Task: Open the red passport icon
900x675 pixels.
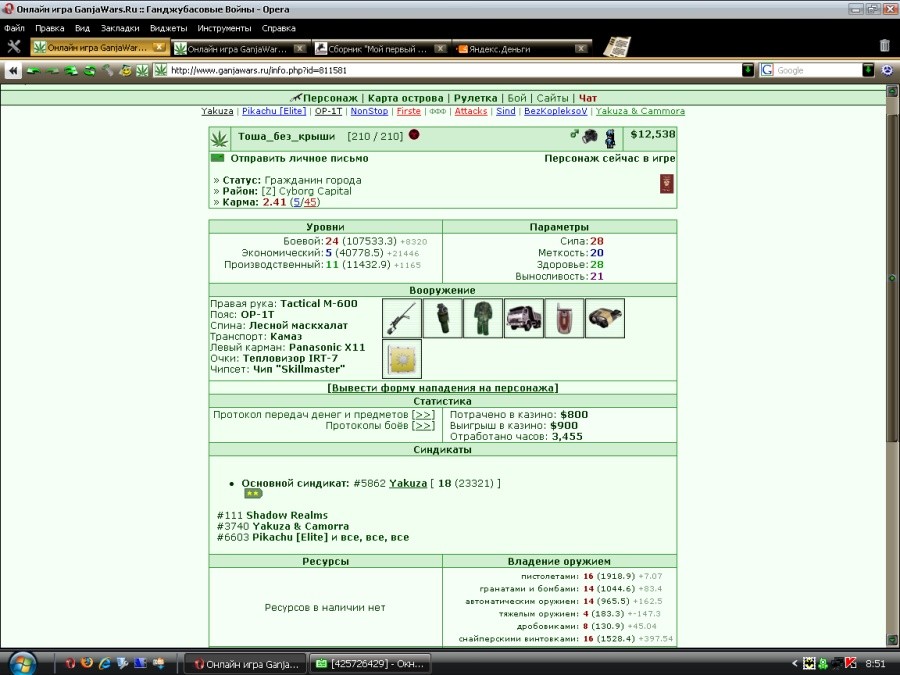Action: pos(666,184)
